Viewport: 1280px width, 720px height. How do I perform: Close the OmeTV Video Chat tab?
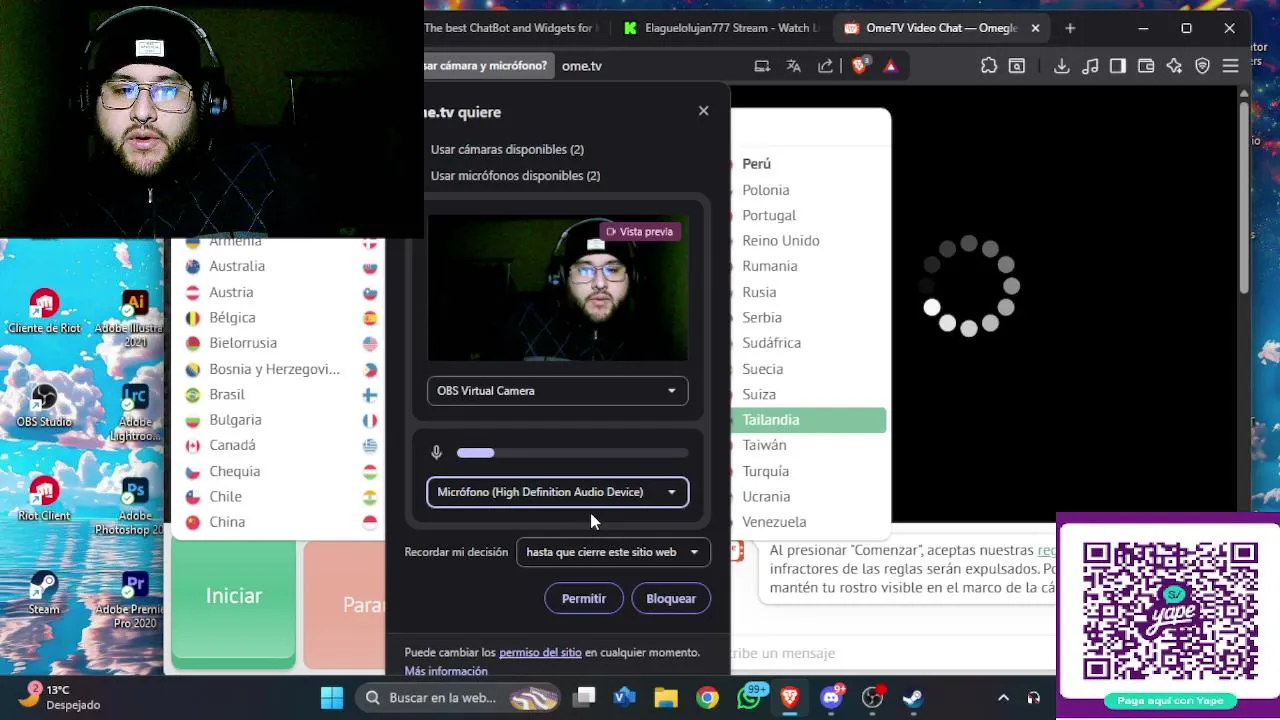pyautogui.click(x=1036, y=28)
